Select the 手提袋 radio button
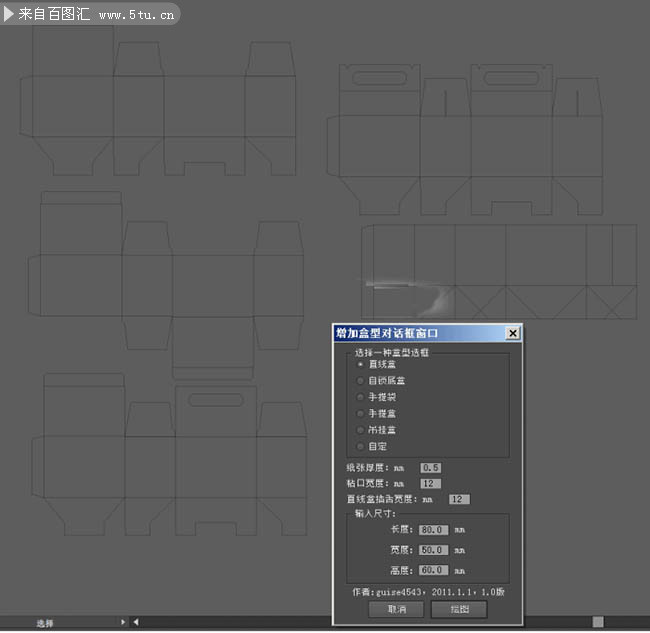Viewport: 650px width, 633px height. tap(360, 397)
